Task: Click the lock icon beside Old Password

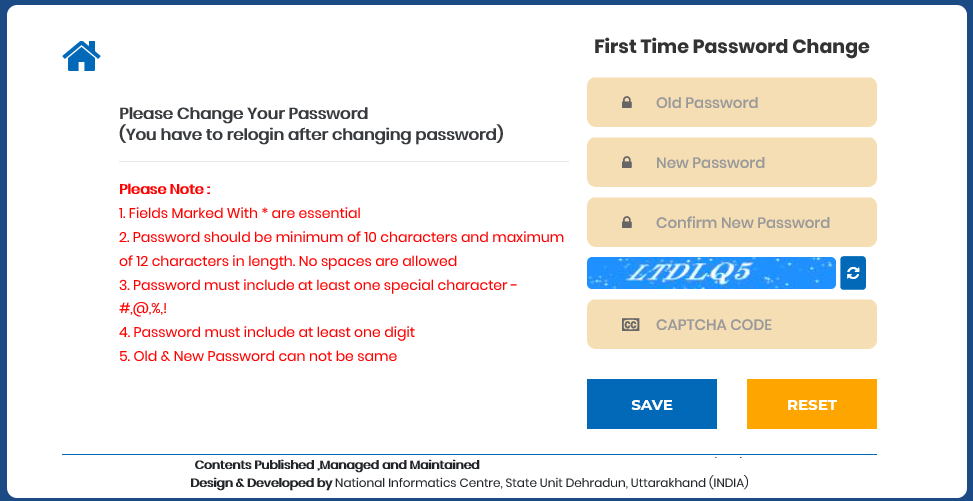Action: (x=627, y=103)
